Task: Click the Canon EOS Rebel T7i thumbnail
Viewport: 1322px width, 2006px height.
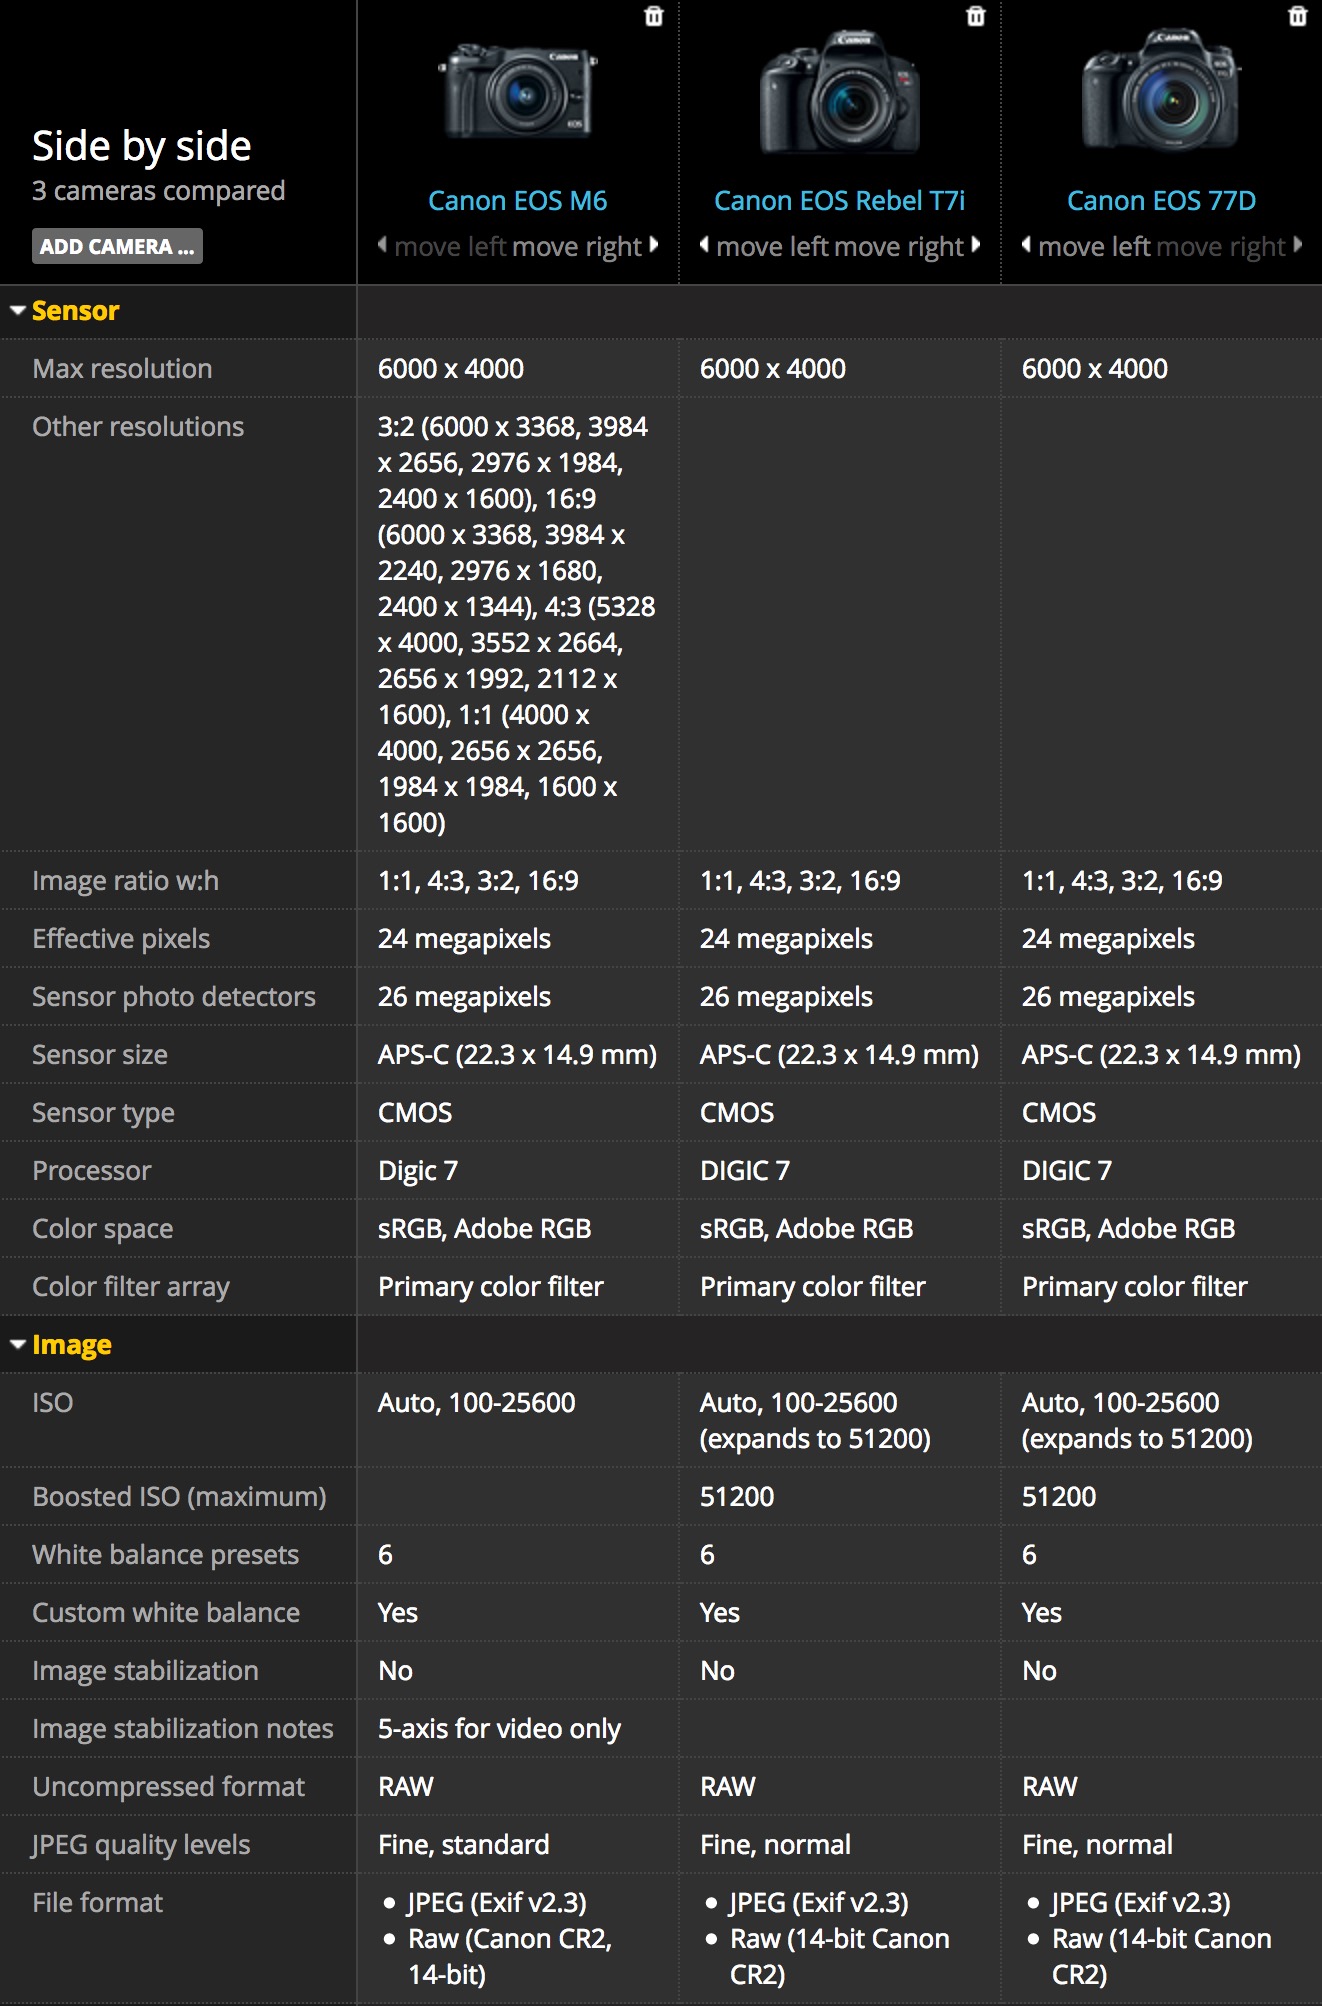Action: coord(840,92)
